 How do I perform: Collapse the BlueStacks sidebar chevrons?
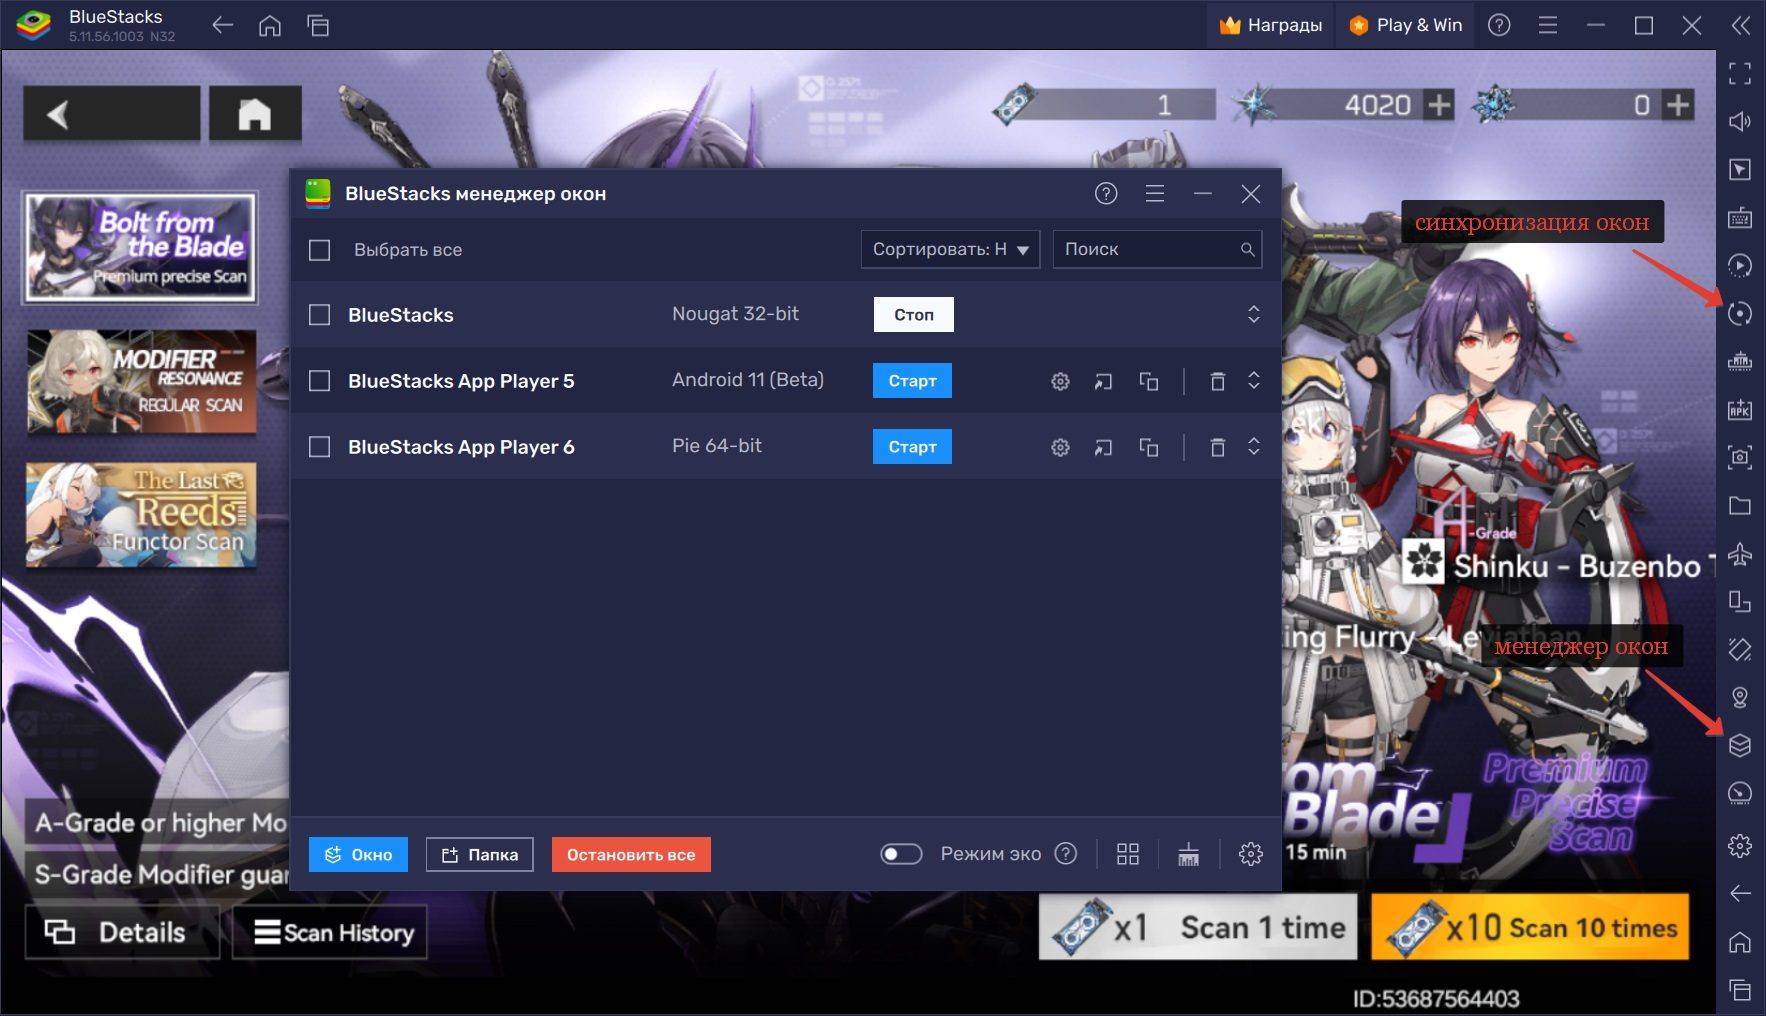click(x=1740, y=26)
